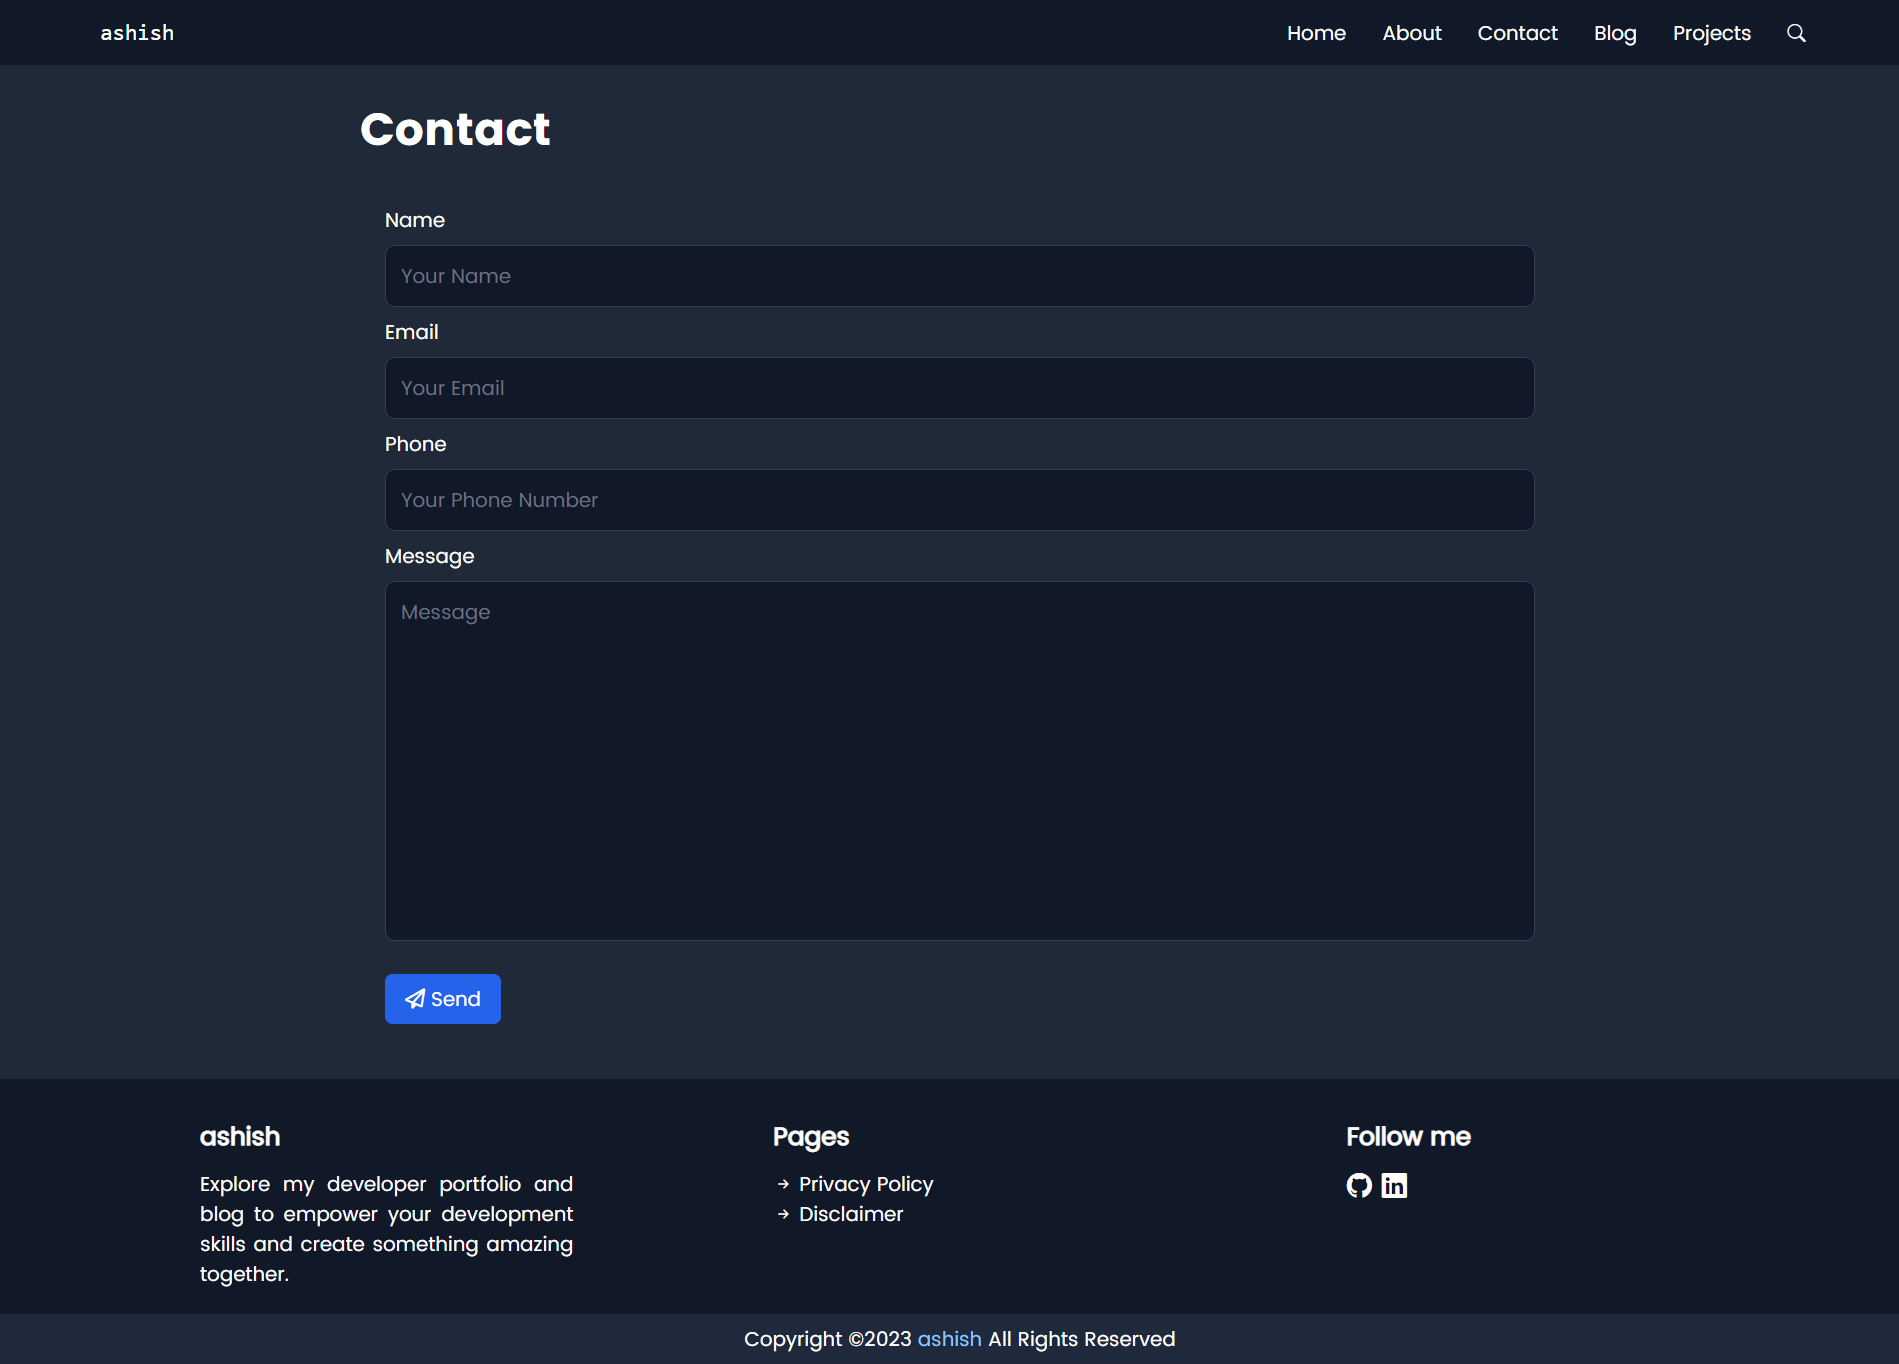The image size is (1899, 1364).
Task: Navigate to Projects in the navbar
Action: pyautogui.click(x=1711, y=33)
